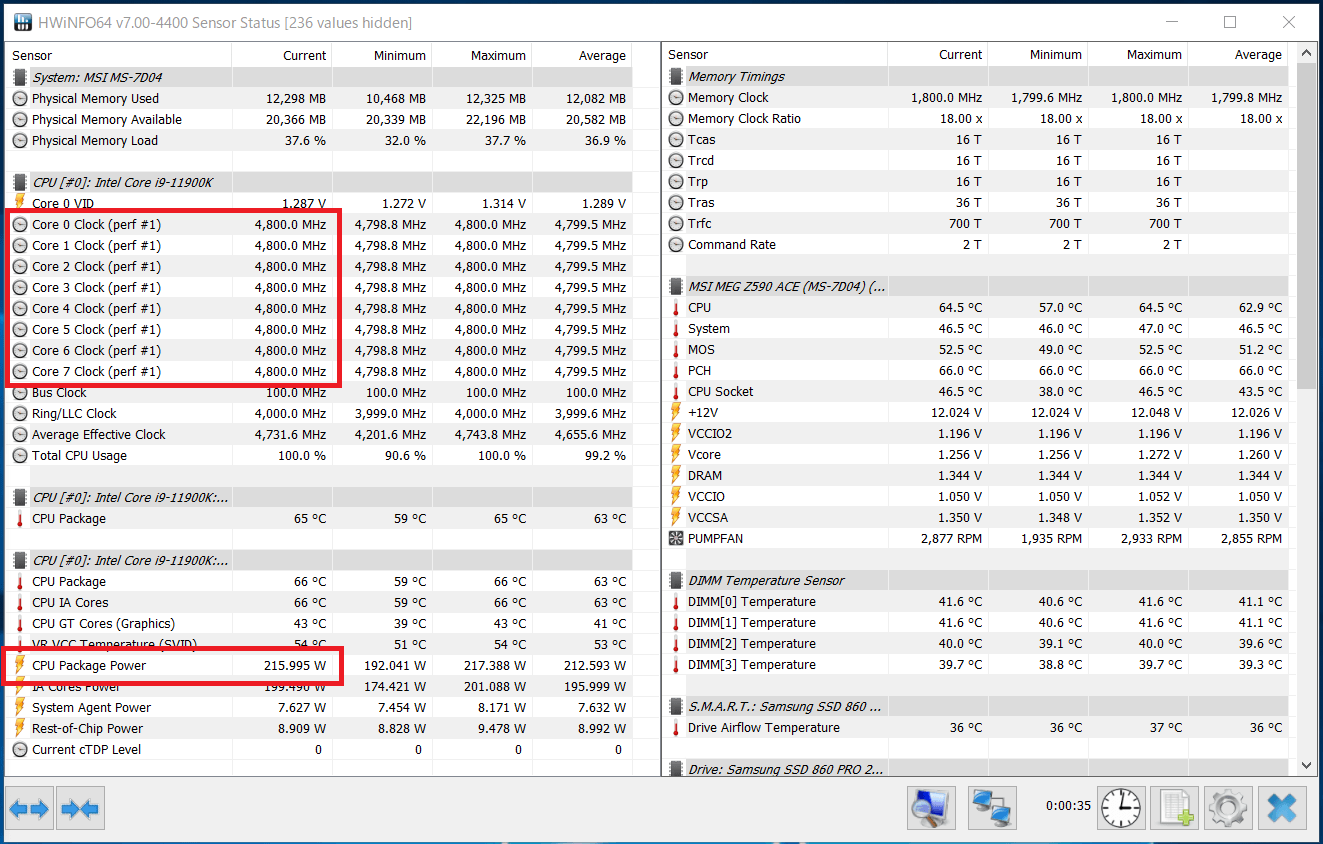Click the right pane scrollbar down arrow
The height and width of the screenshot is (844, 1323).
(1306, 765)
